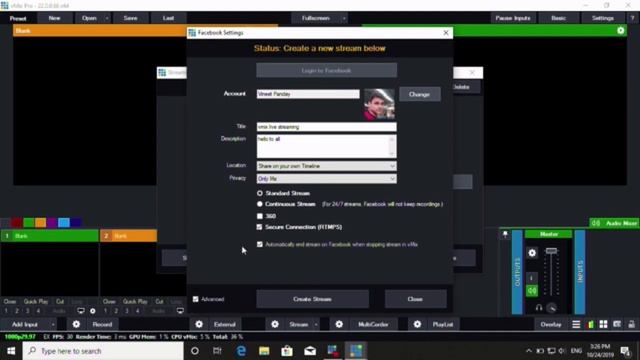Expand the Add Input dropdown arrow
The height and width of the screenshot is (360, 640).
click(x=53, y=324)
